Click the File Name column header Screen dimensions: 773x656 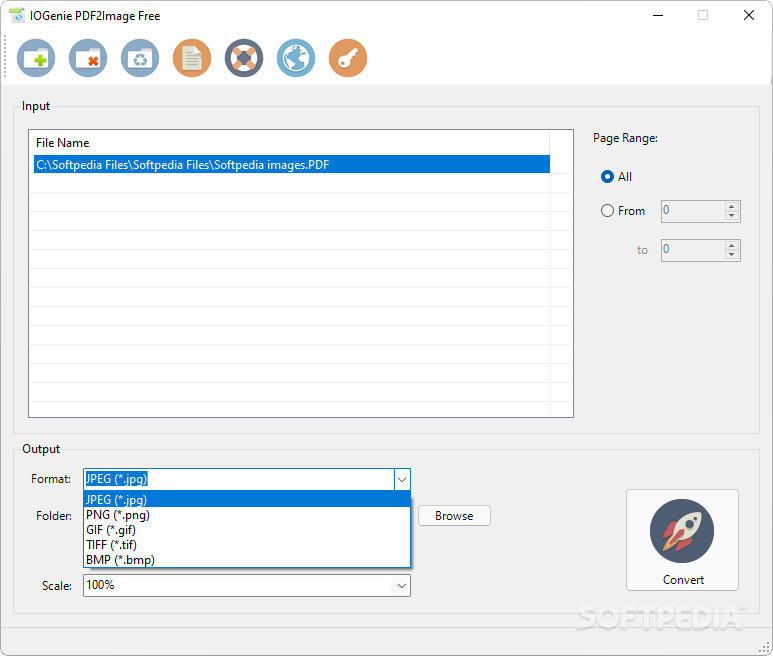coord(289,143)
